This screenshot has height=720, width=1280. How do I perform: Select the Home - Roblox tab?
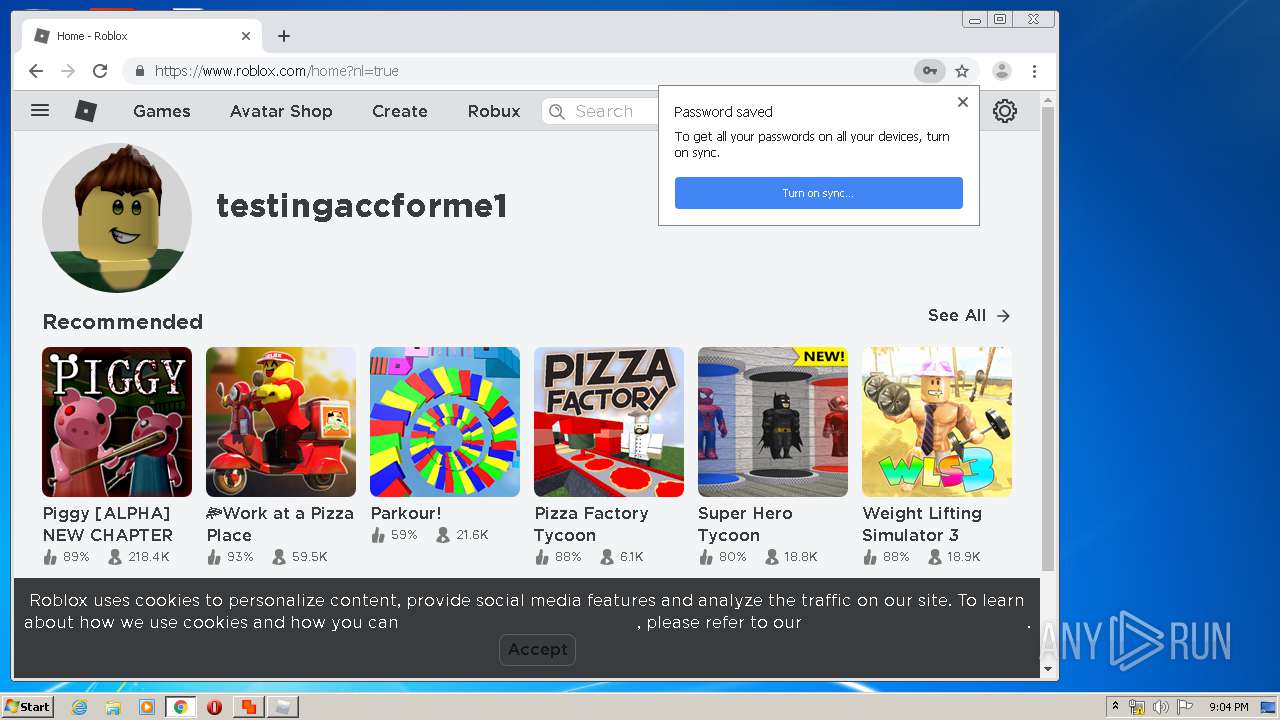(x=140, y=36)
